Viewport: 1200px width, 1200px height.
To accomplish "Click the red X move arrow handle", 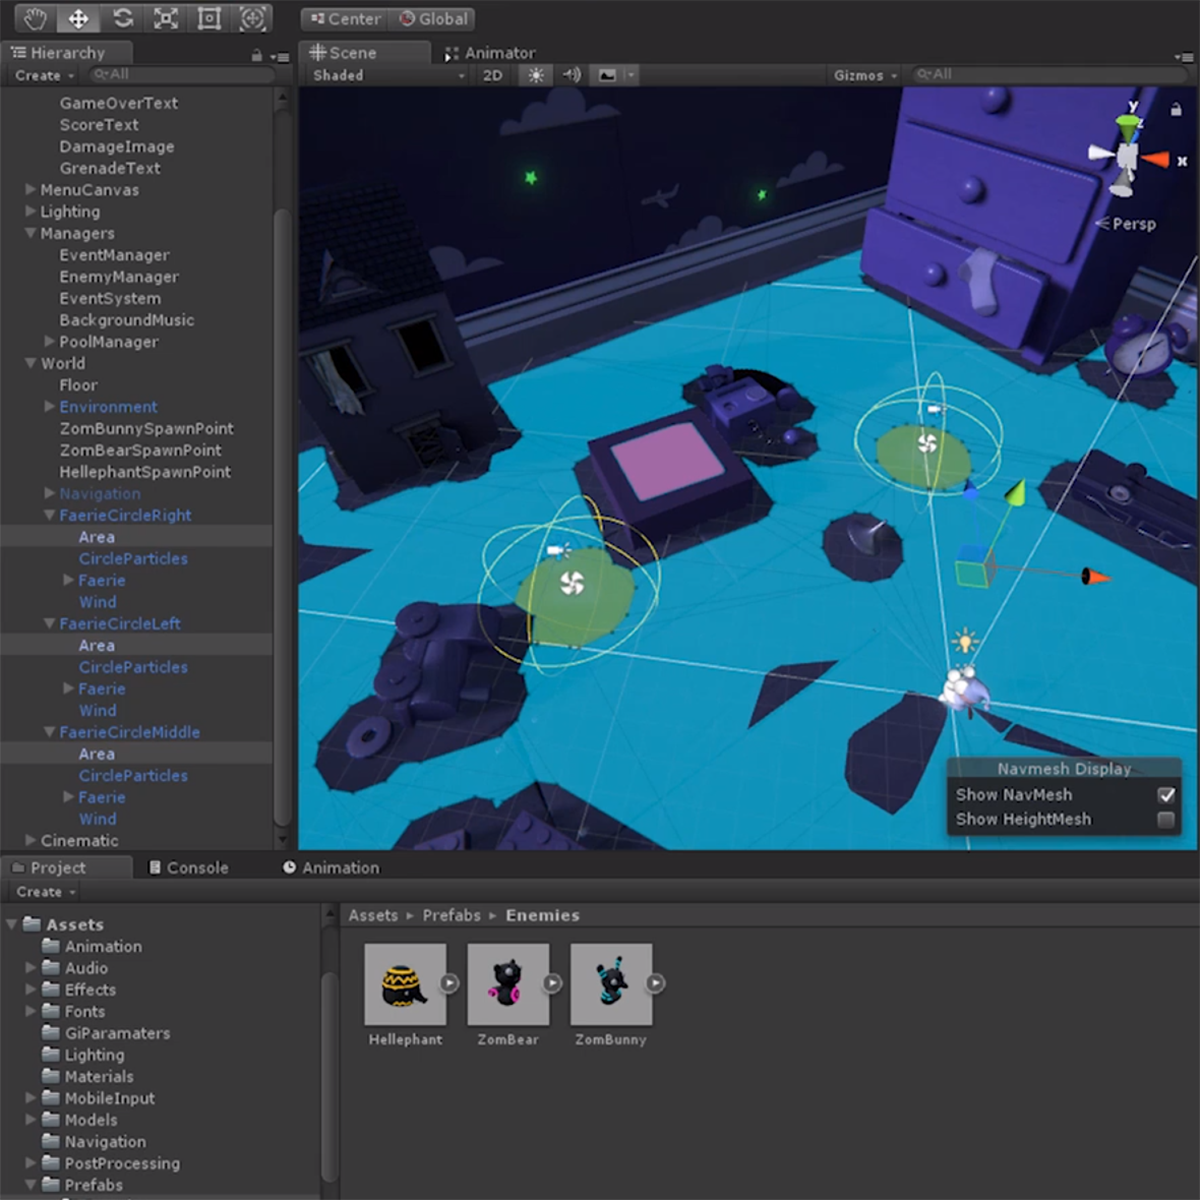I will (1096, 576).
